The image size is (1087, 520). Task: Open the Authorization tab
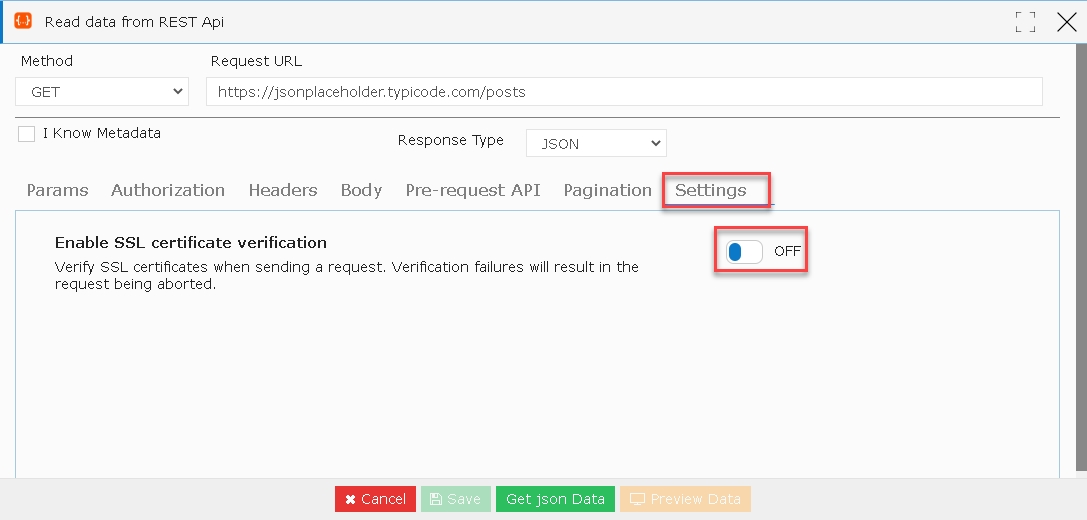click(168, 190)
